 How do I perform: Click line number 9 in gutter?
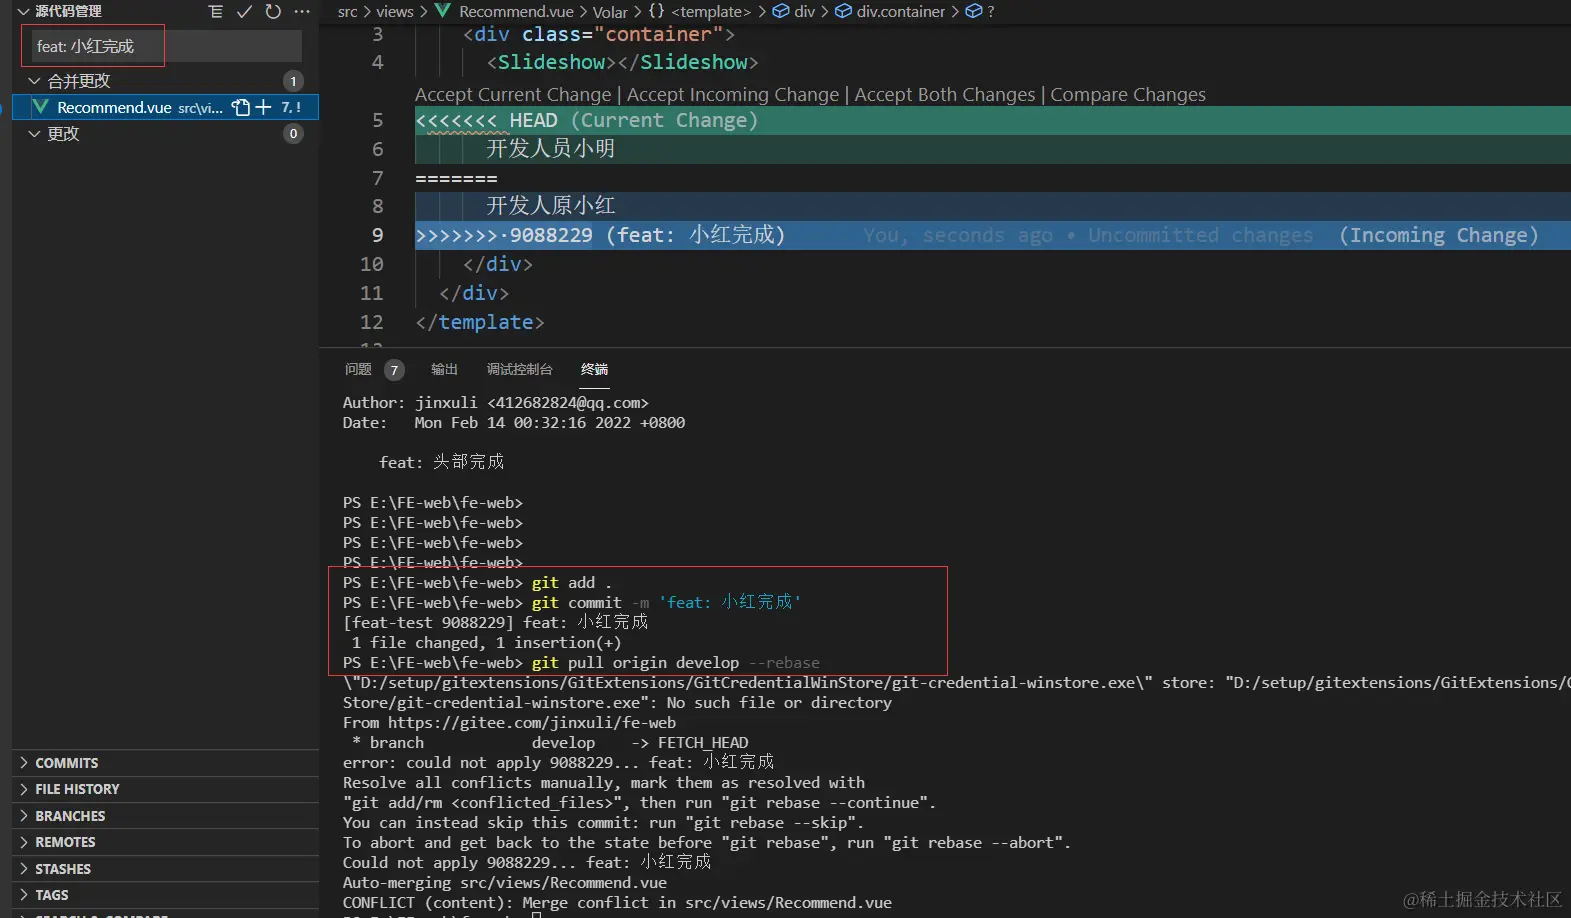(x=377, y=235)
